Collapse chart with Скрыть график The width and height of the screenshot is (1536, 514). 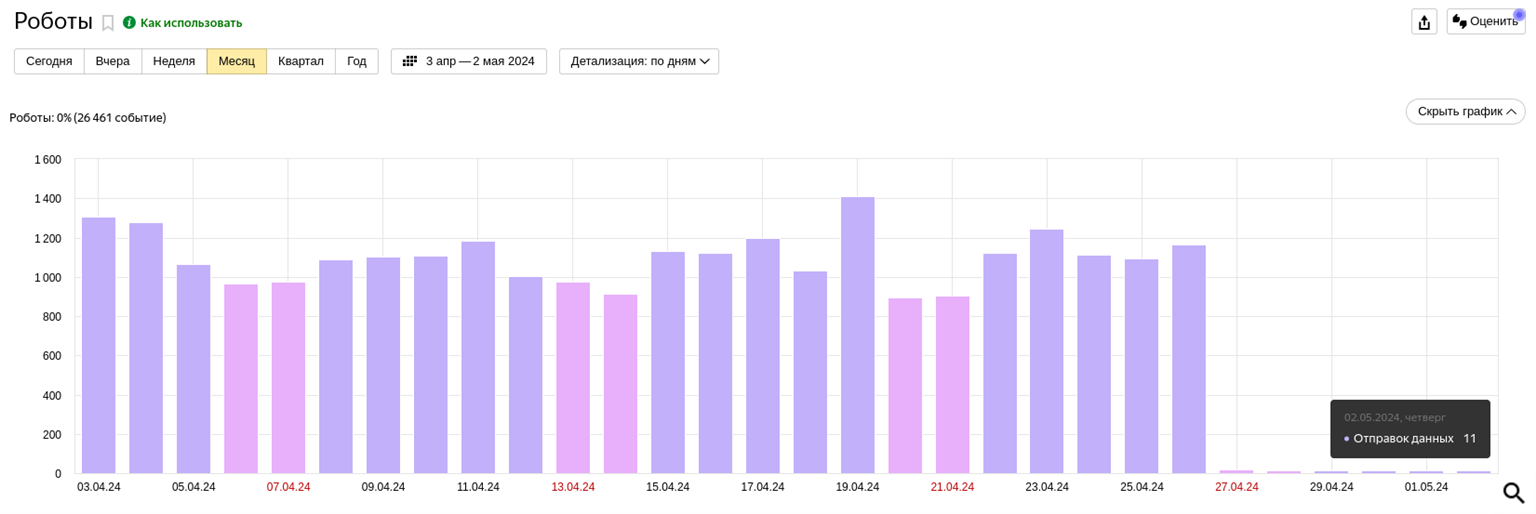click(1465, 111)
